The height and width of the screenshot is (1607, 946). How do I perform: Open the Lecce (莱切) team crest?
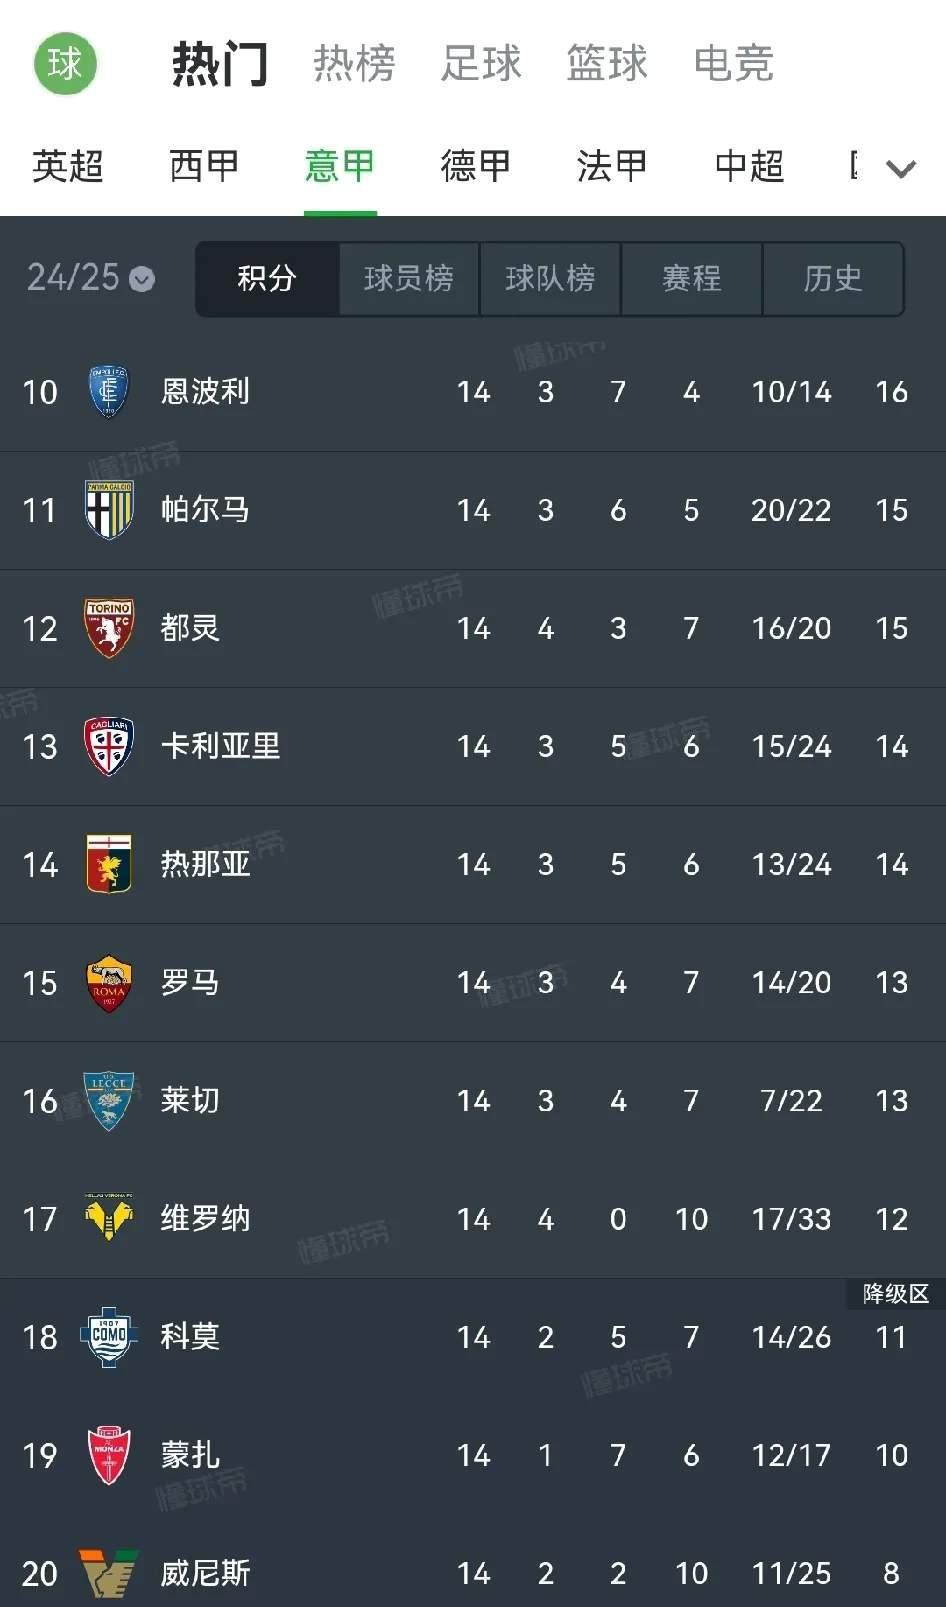click(109, 1101)
